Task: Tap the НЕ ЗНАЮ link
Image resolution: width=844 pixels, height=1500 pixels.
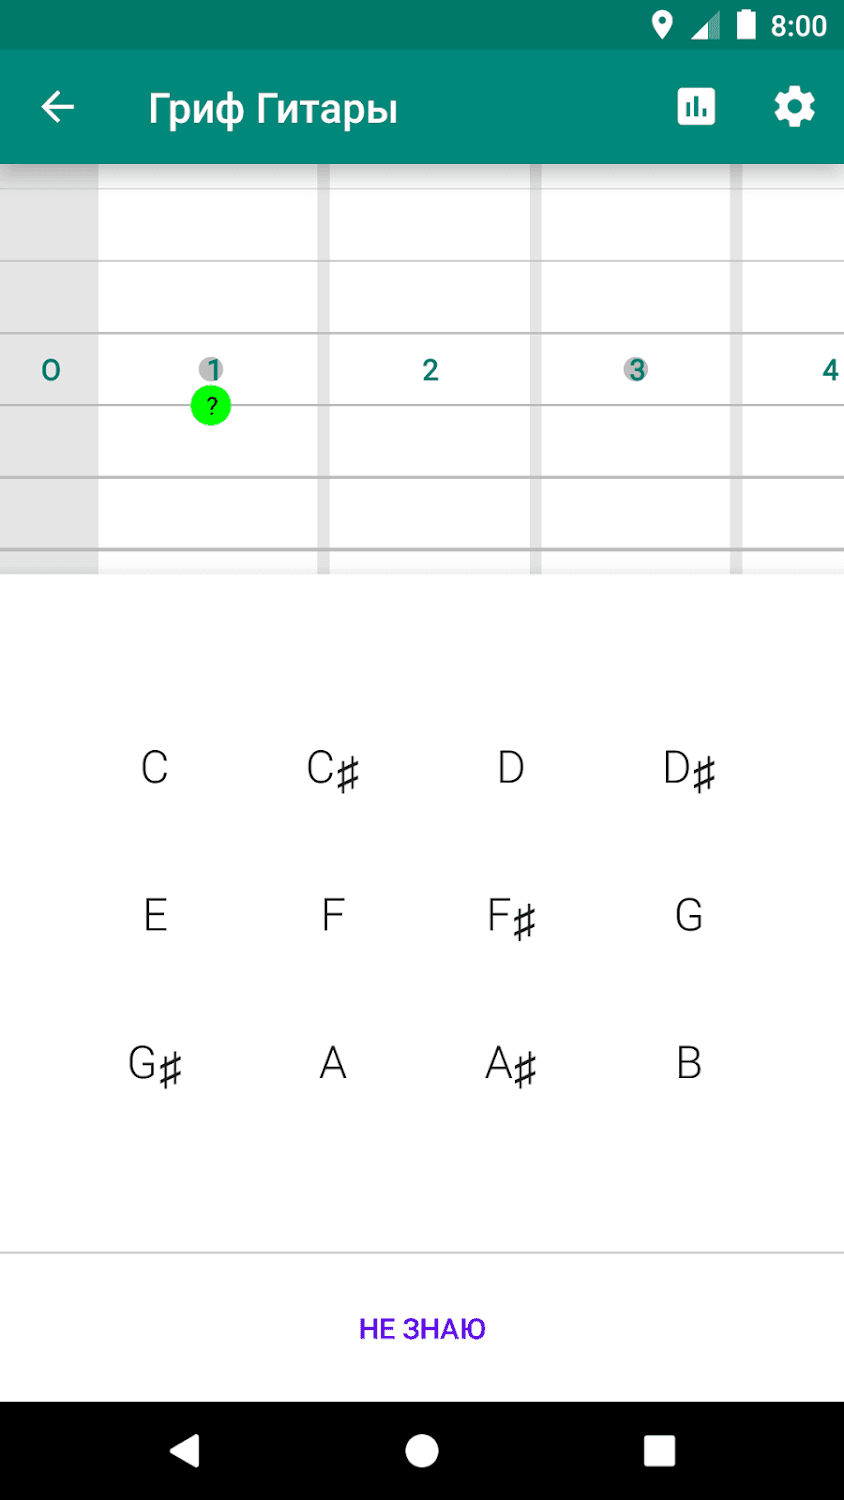Action: click(x=422, y=1329)
